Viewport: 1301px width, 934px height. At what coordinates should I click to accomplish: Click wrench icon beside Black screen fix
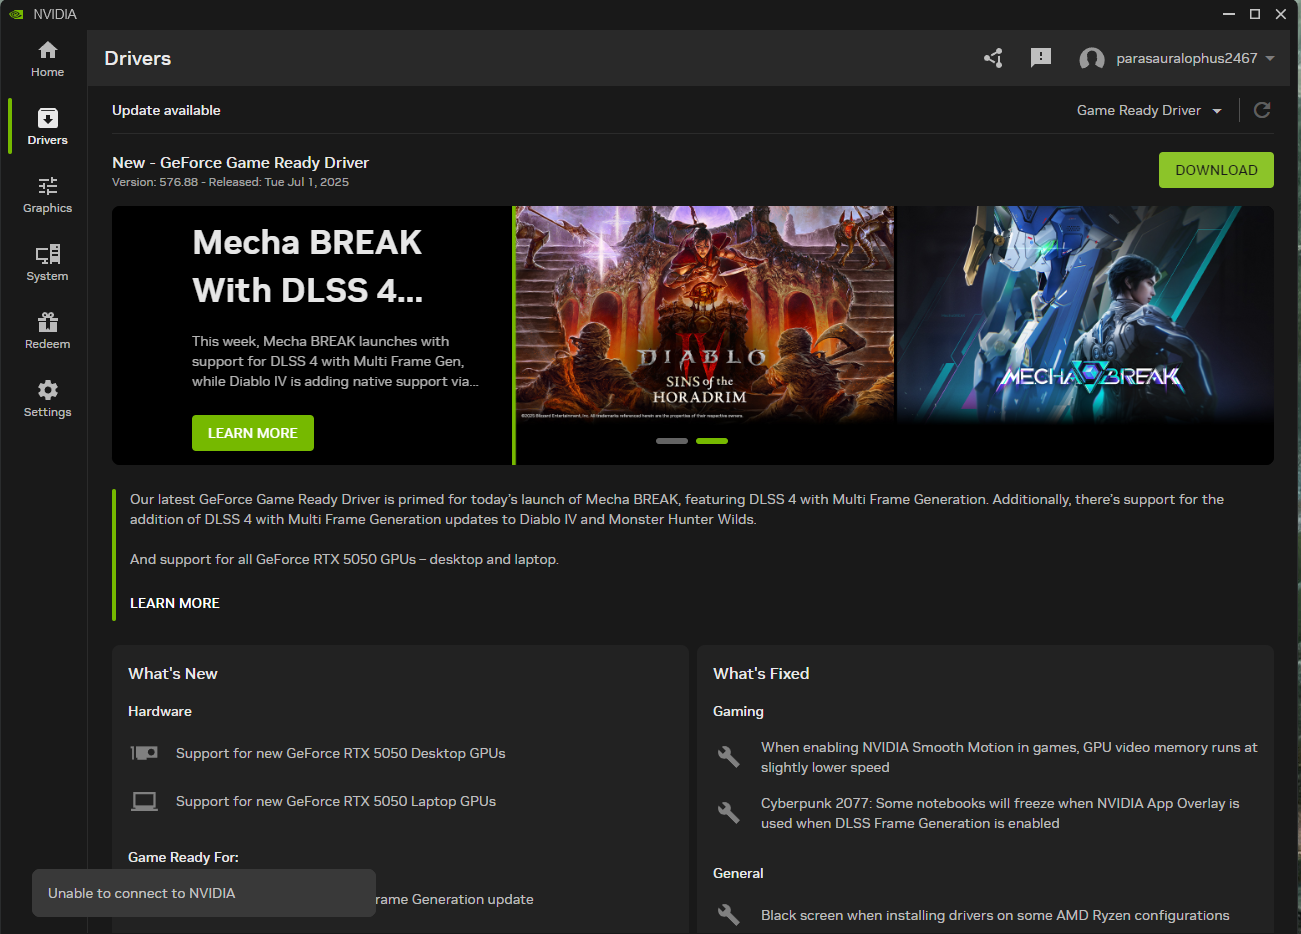click(729, 914)
